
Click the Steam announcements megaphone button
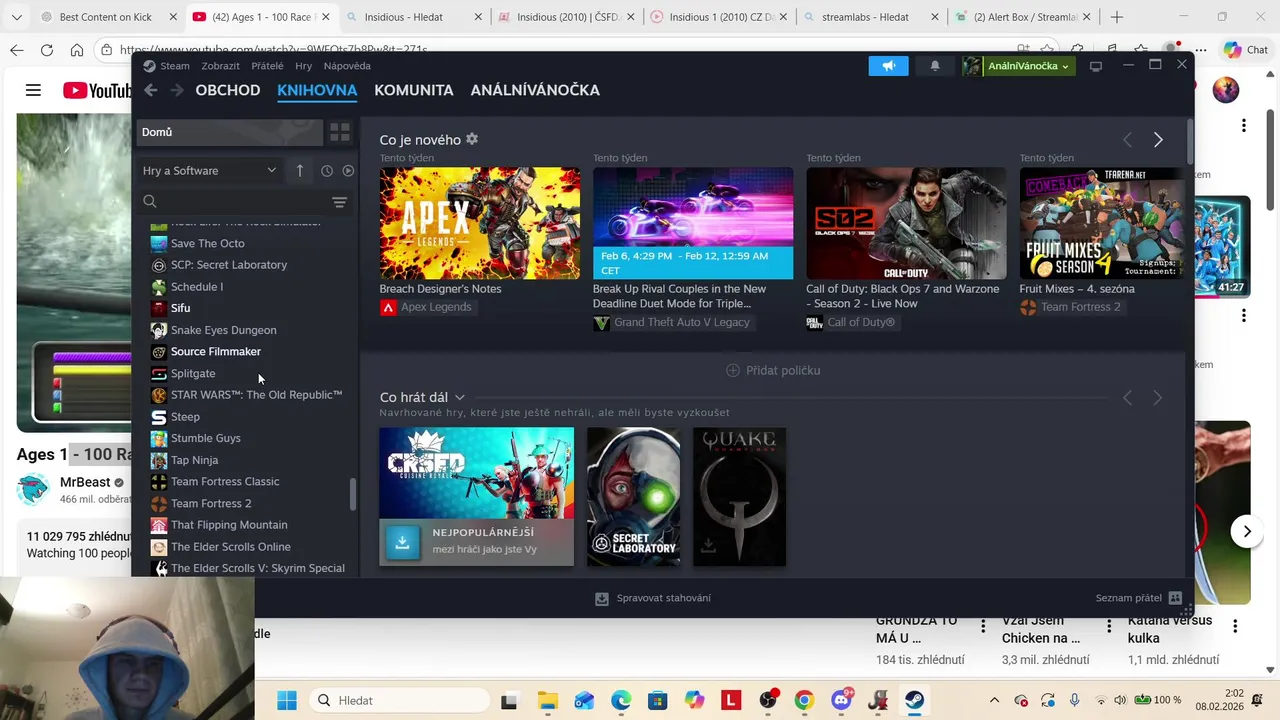888,66
